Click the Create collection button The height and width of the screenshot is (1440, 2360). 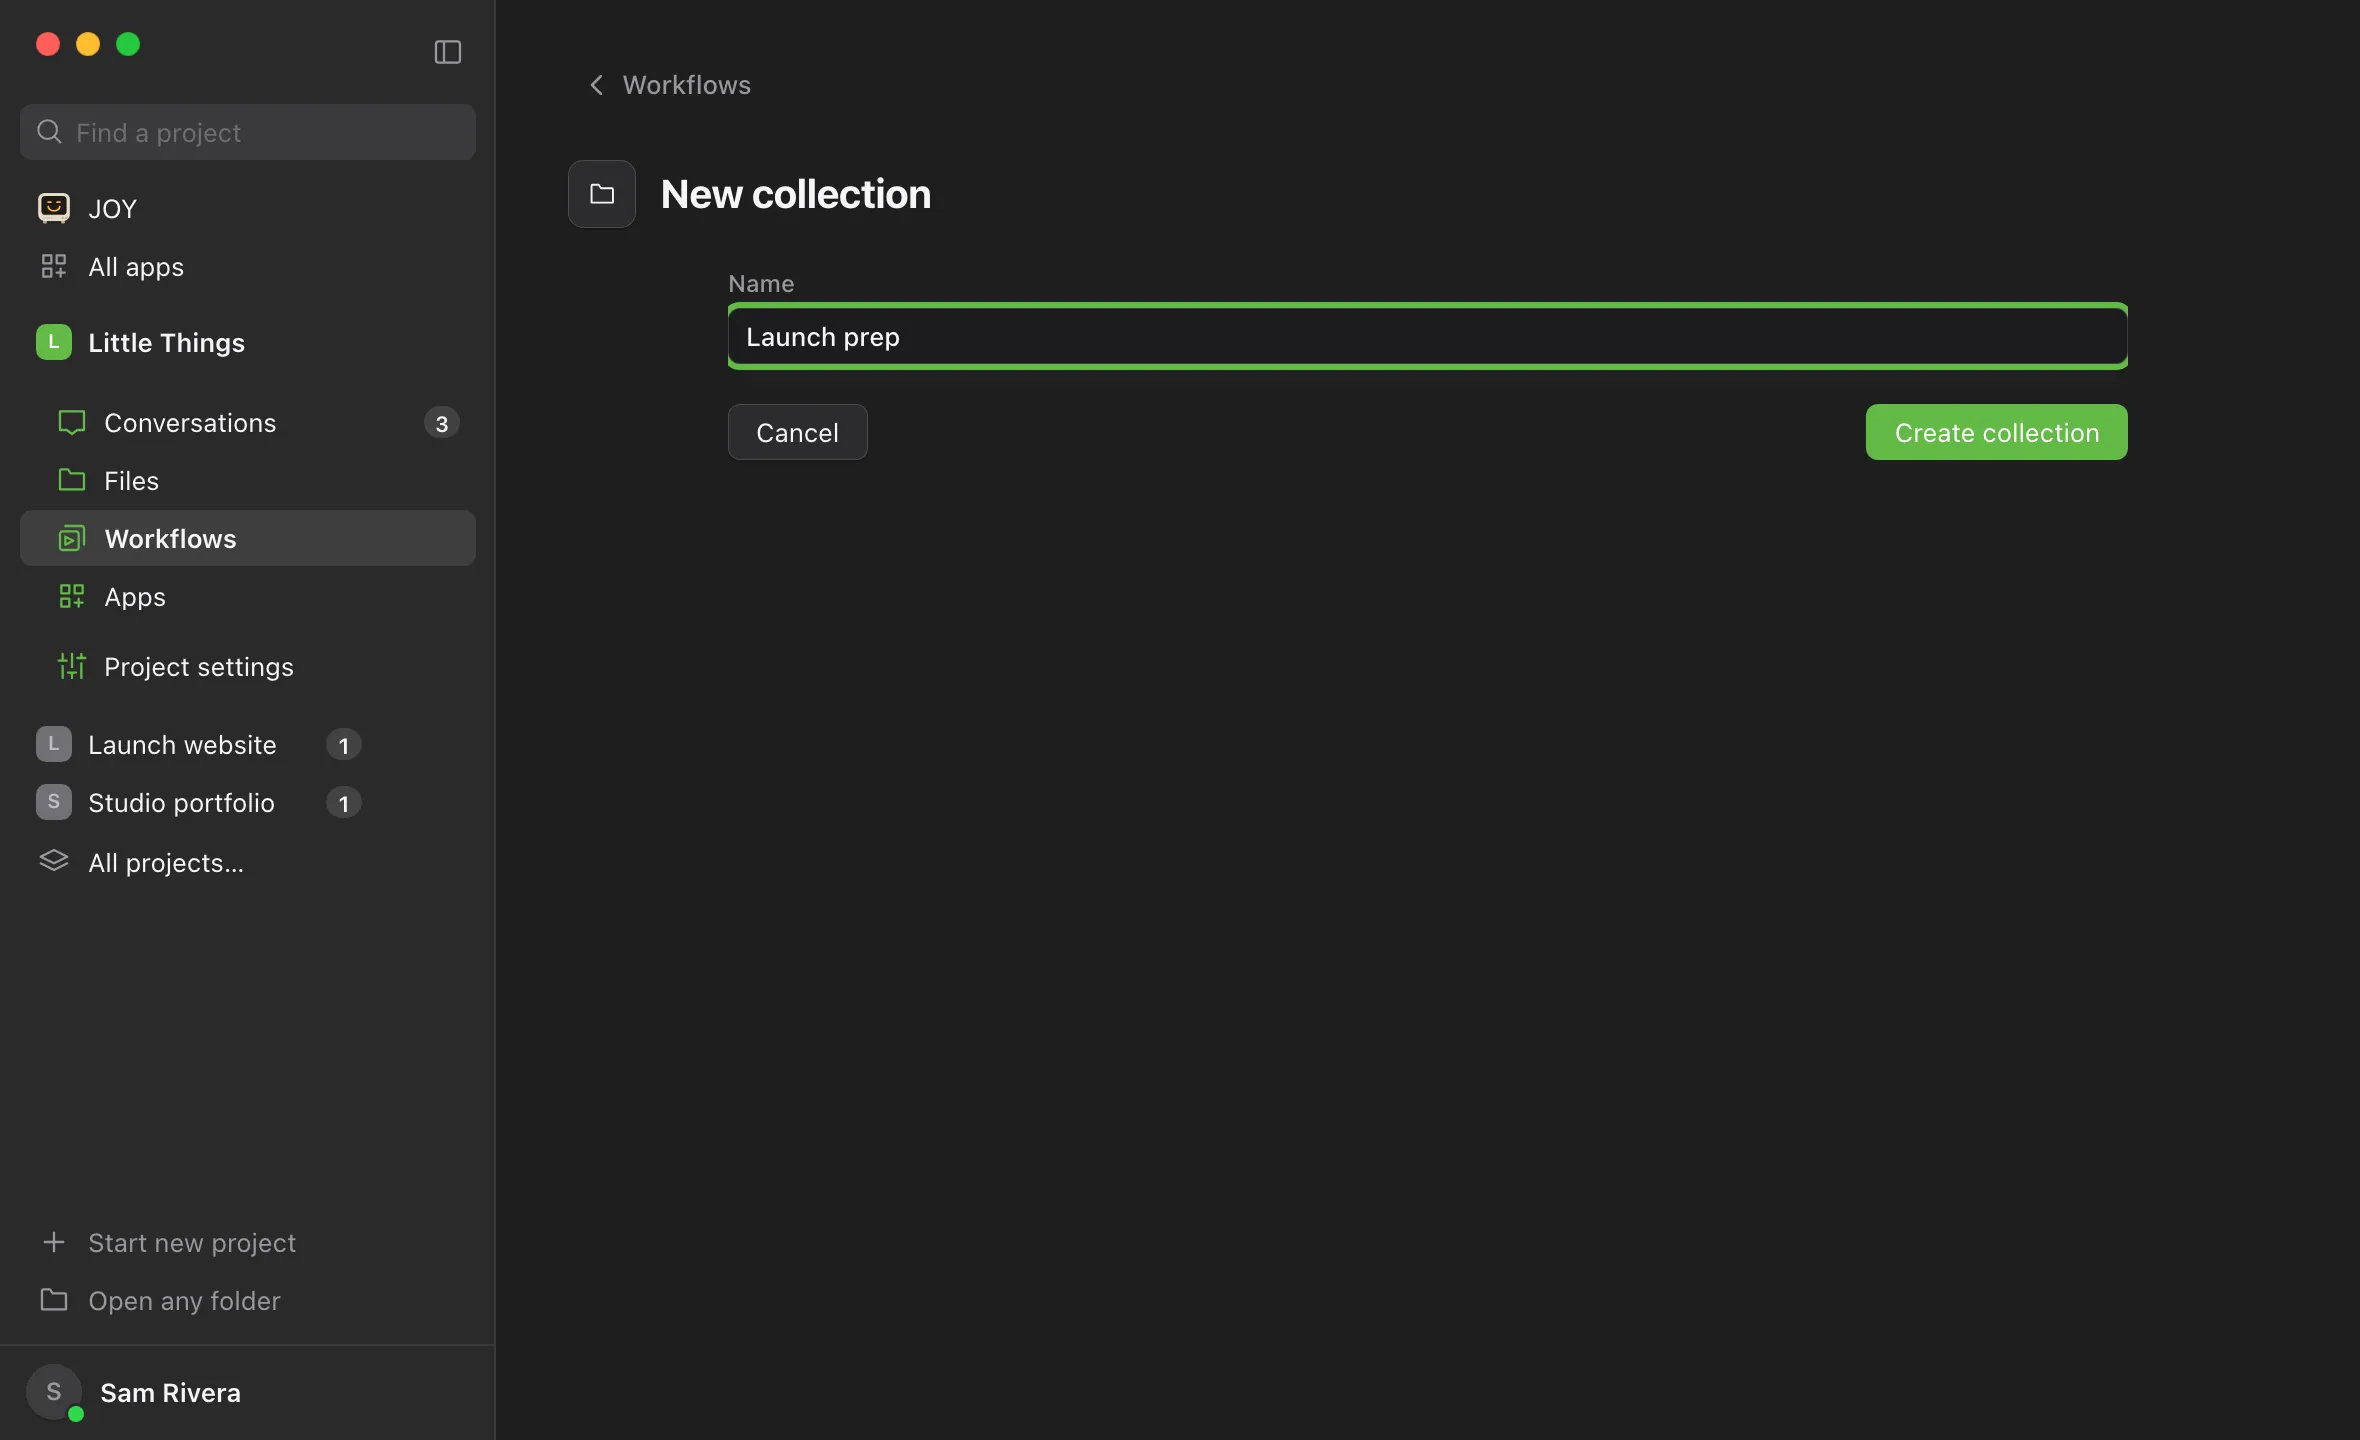1996,432
